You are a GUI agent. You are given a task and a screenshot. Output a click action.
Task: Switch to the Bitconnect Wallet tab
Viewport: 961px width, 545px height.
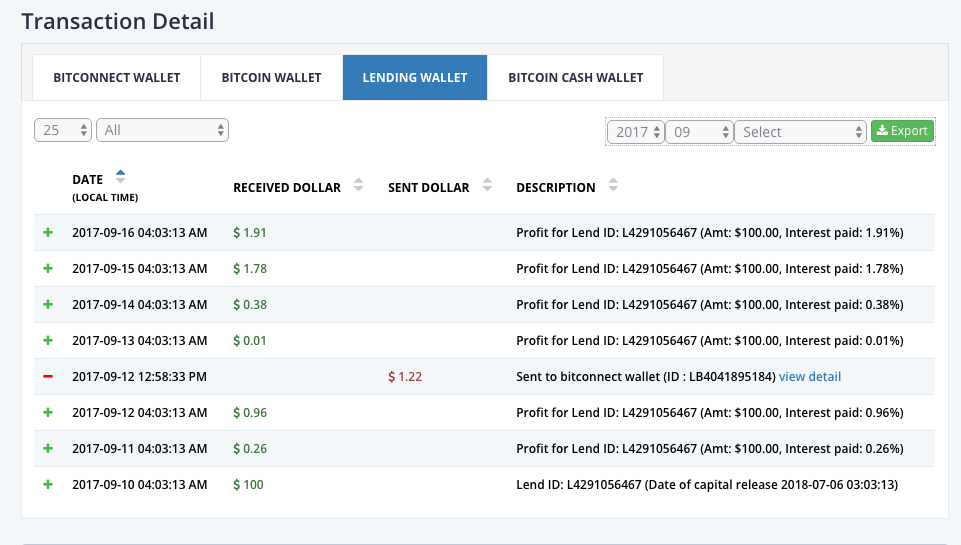coord(116,78)
